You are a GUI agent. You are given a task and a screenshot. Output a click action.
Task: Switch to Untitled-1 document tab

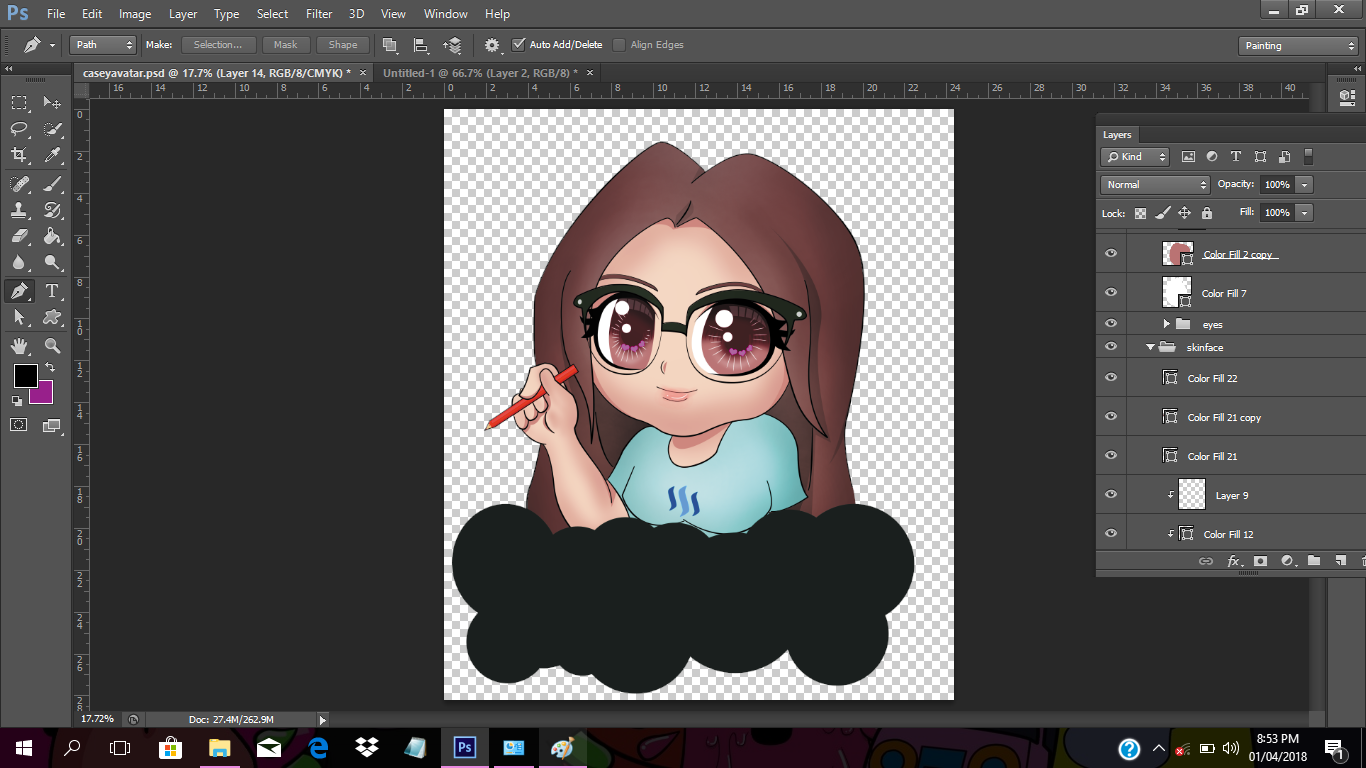pos(480,73)
